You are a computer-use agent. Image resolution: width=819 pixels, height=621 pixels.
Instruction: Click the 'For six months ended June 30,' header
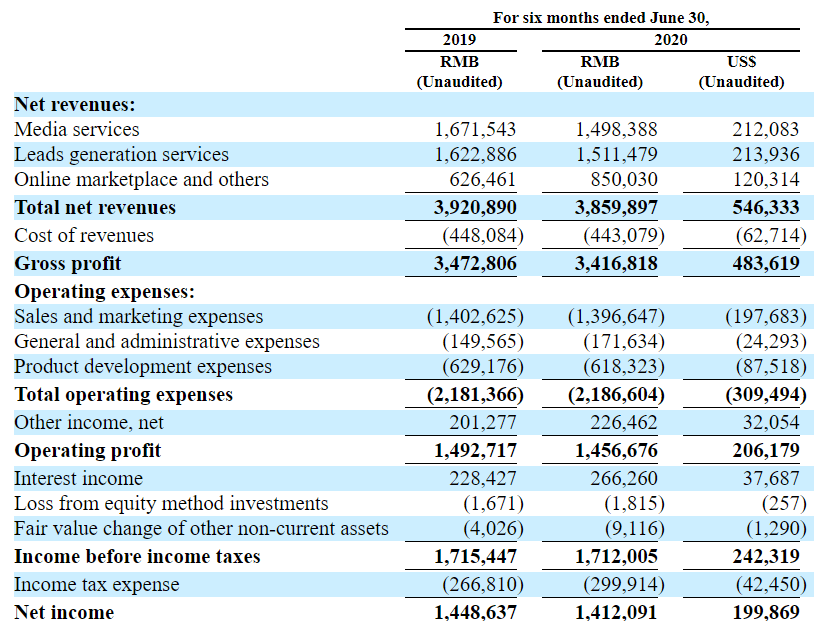click(x=601, y=18)
